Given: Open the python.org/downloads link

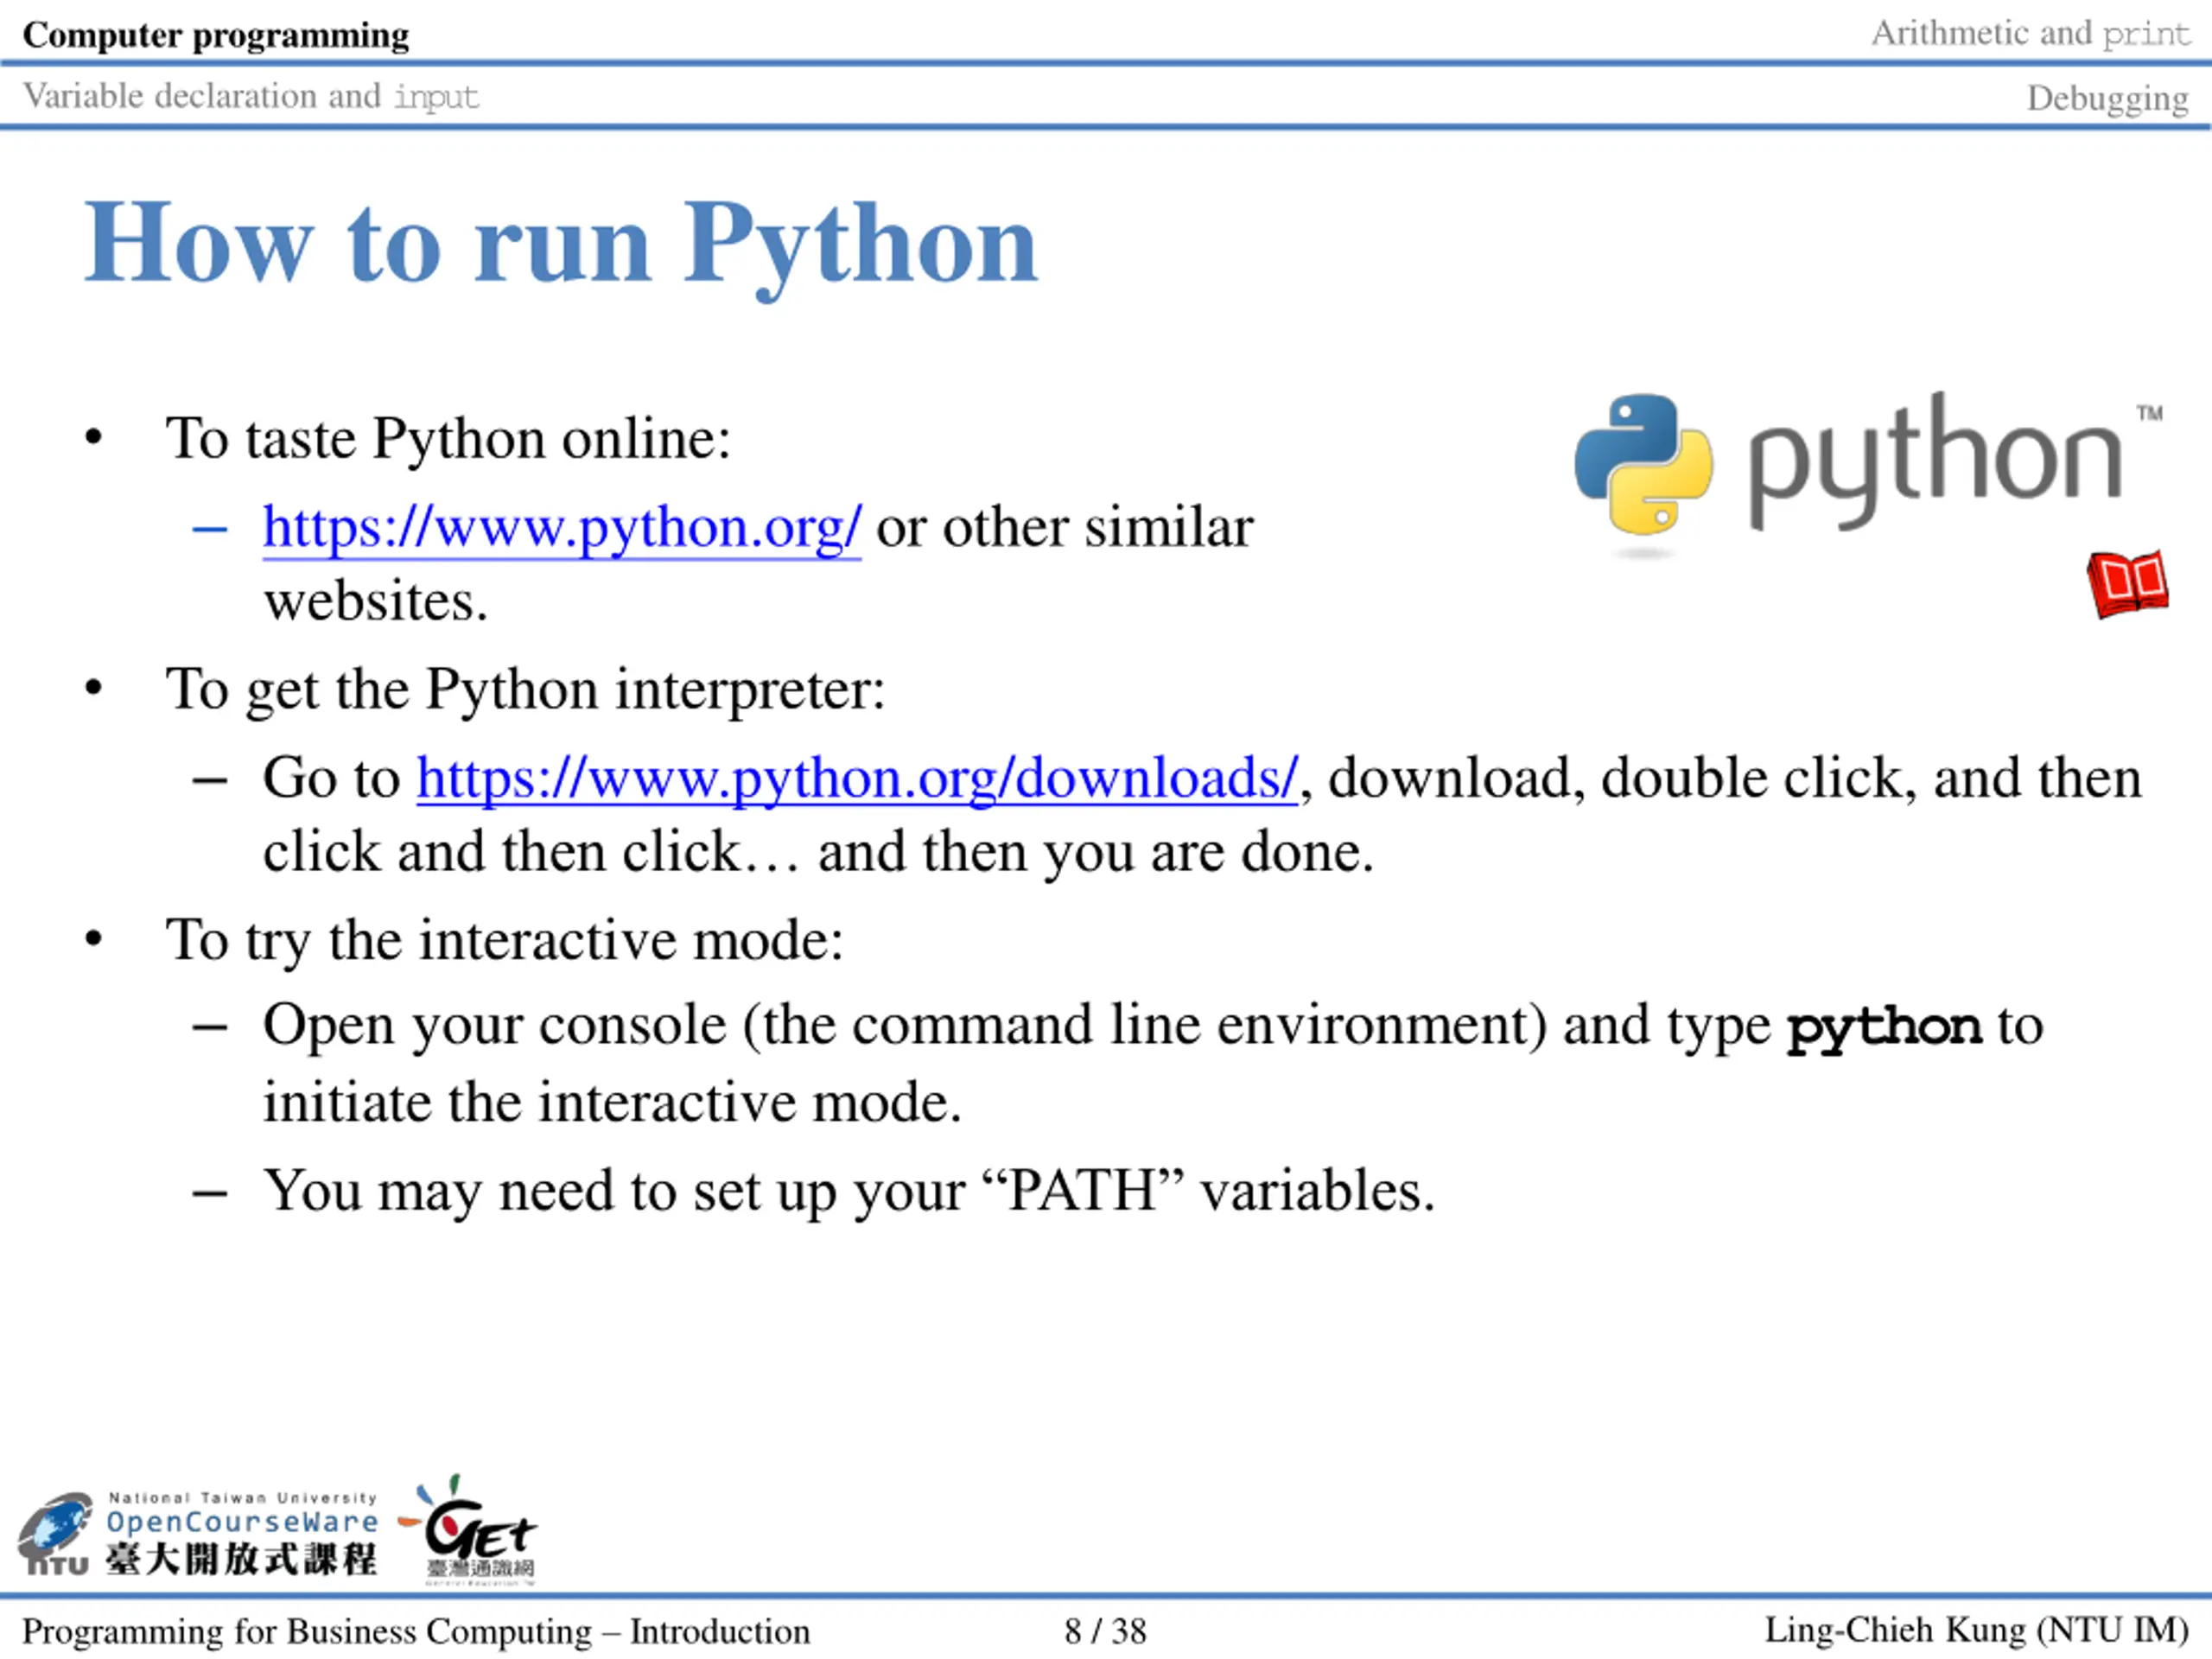Looking at the screenshot, I should coord(857,778).
